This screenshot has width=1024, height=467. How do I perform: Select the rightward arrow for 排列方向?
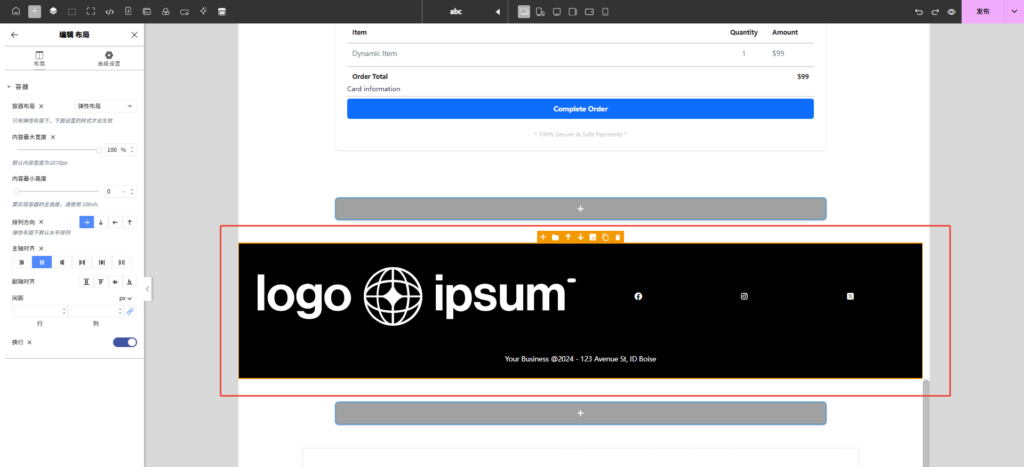point(86,222)
